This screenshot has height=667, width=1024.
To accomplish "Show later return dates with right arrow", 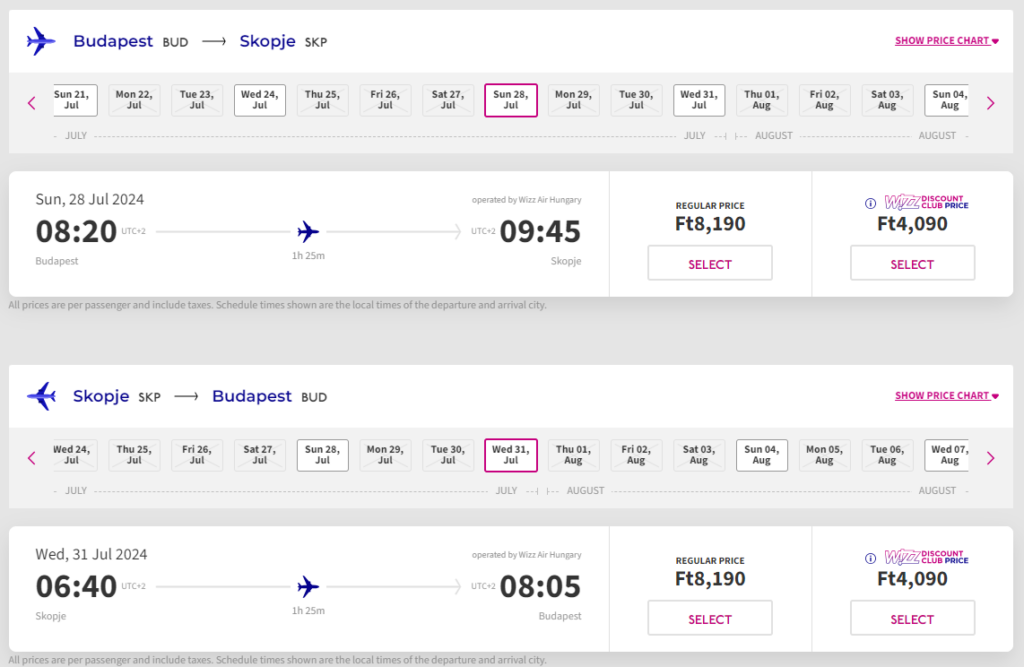I will (991, 458).
